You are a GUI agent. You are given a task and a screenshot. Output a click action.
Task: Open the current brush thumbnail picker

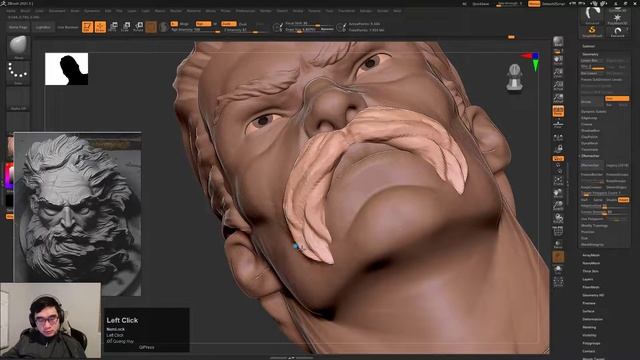click(x=18, y=47)
